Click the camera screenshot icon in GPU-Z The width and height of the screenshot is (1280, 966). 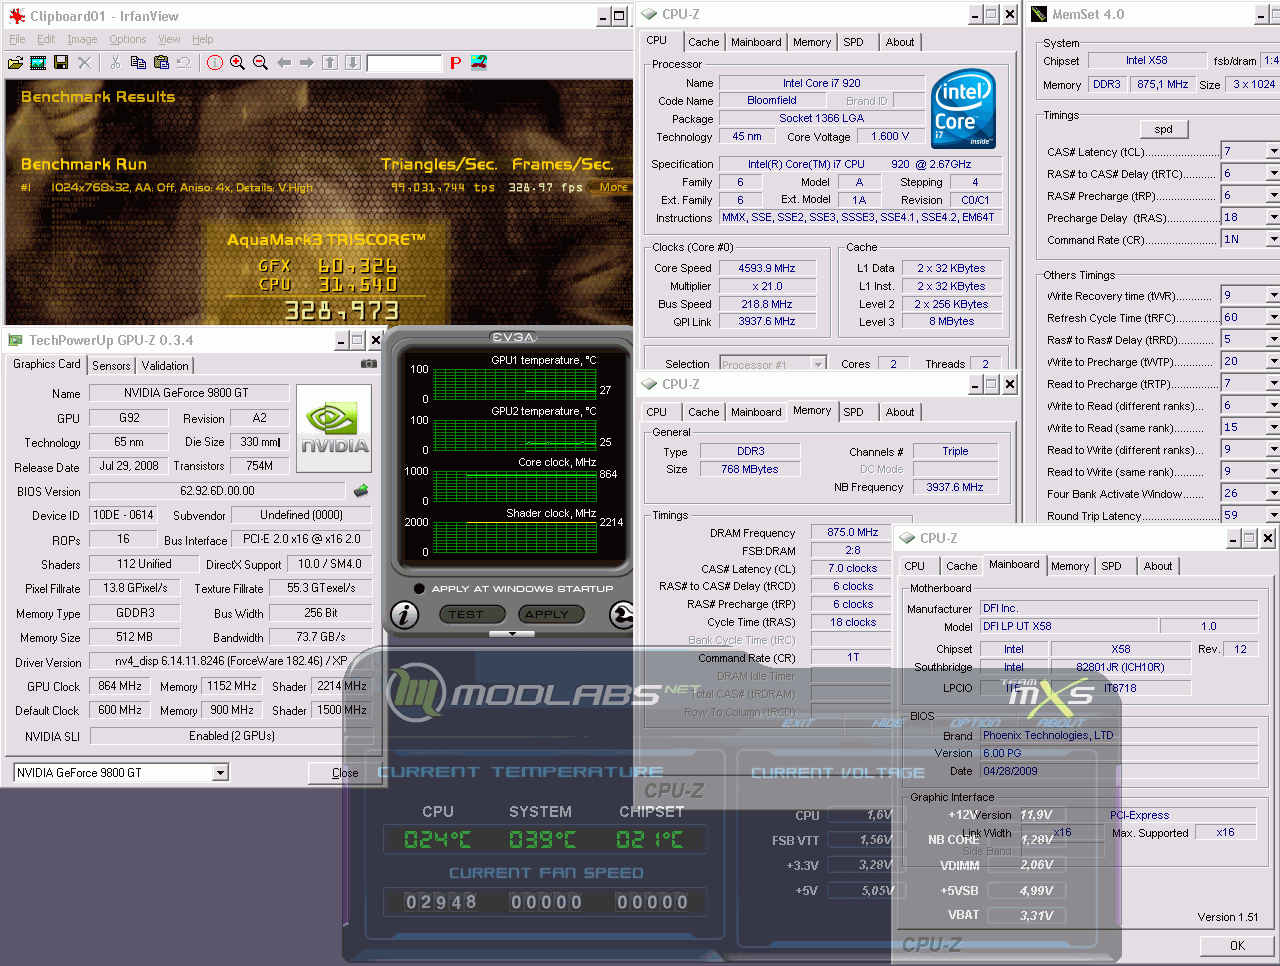[369, 364]
